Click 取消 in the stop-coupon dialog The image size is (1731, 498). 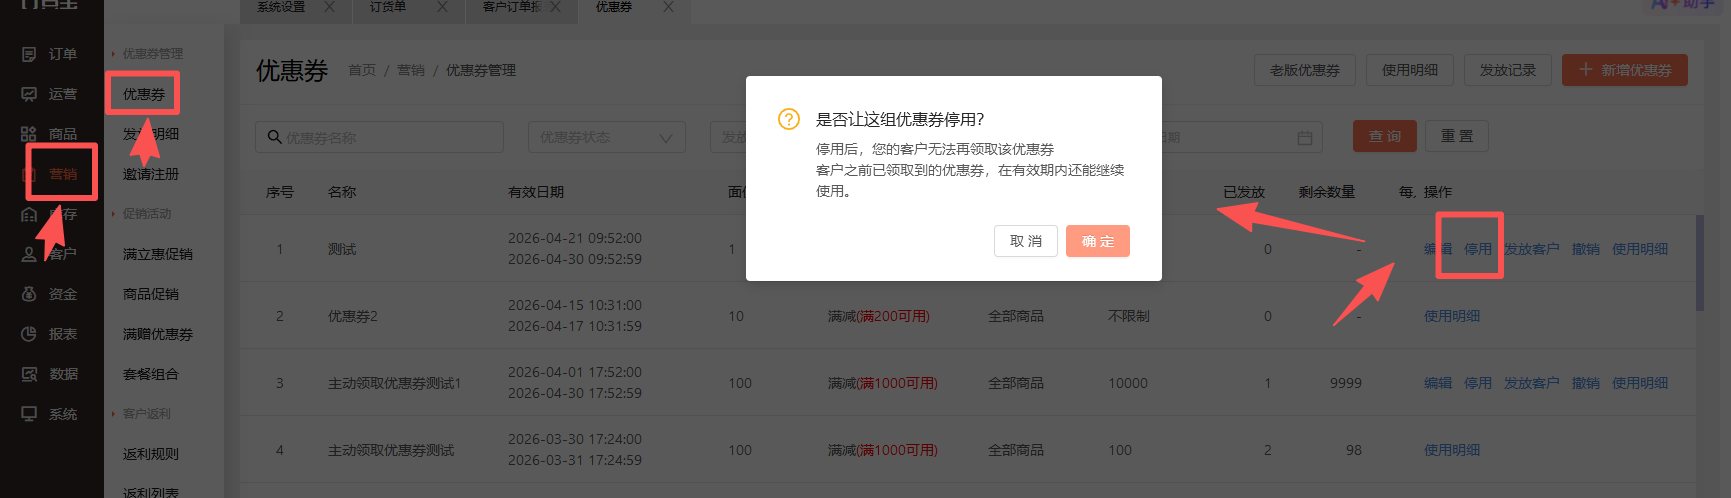[1026, 241]
